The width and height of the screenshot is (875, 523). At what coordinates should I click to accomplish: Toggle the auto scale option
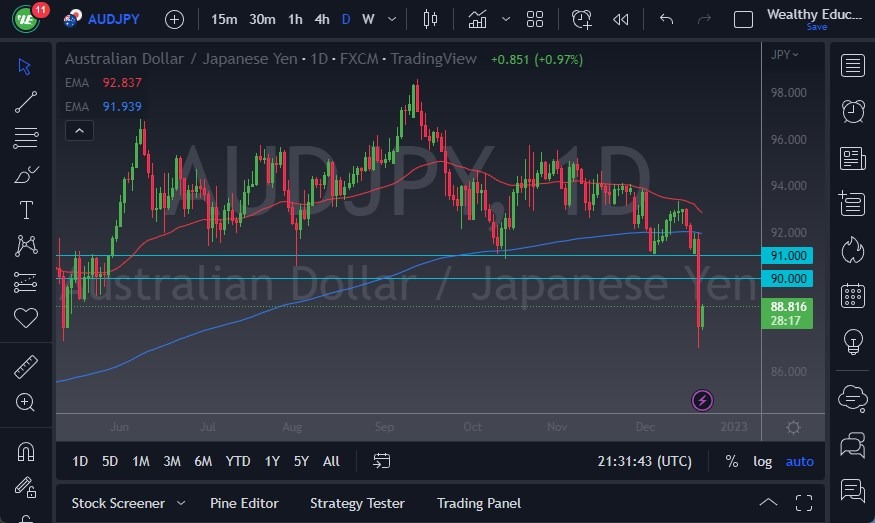click(x=800, y=461)
